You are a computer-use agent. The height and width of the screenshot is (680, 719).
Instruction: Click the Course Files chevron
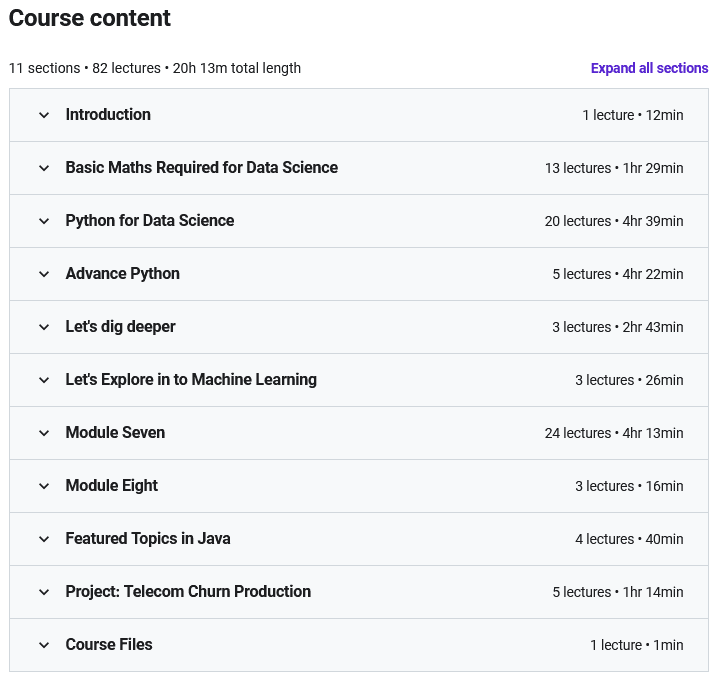(x=44, y=645)
